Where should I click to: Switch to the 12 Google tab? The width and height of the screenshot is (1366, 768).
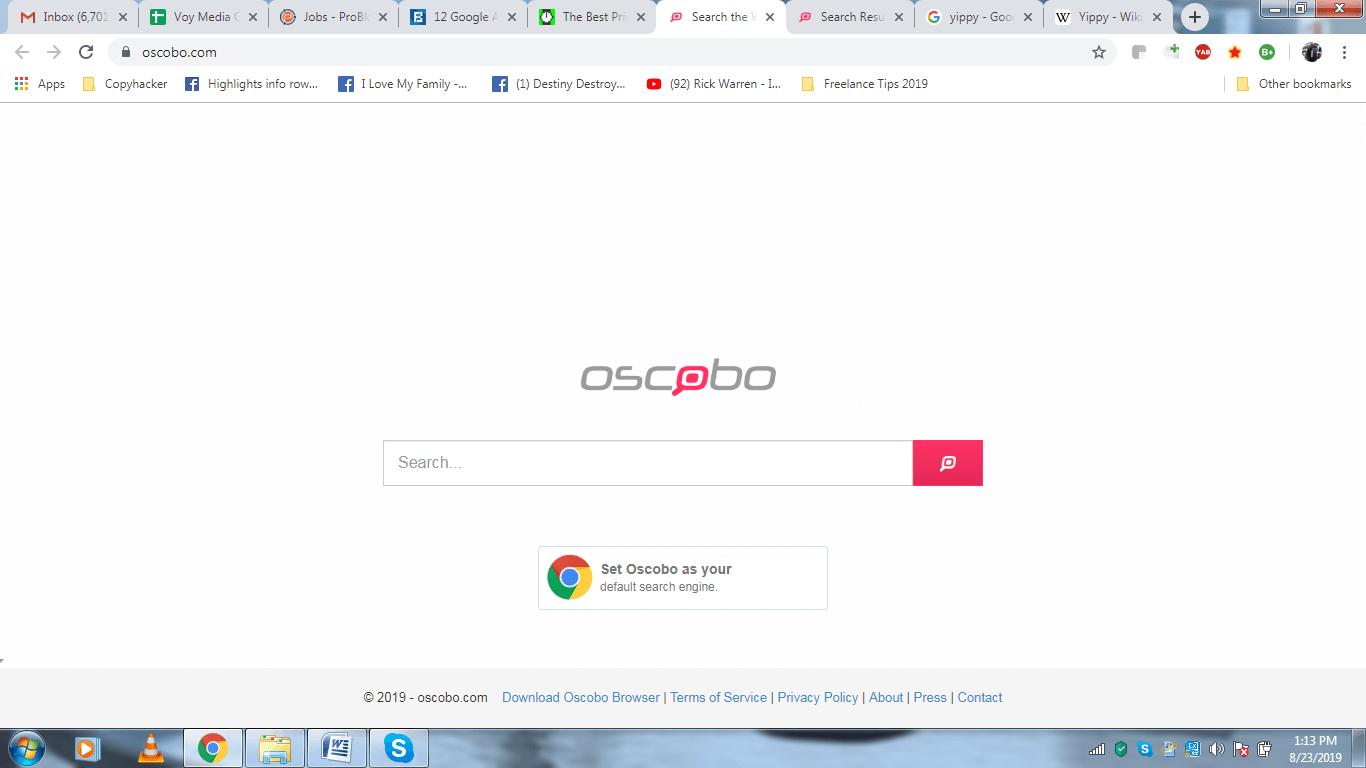[462, 17]
